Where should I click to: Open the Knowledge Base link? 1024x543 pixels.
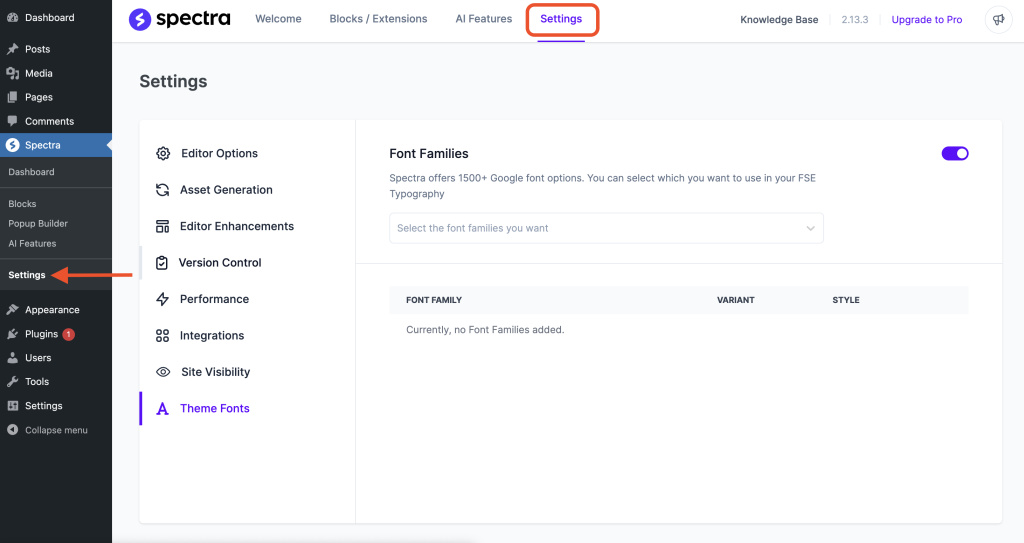pos(778,20)
